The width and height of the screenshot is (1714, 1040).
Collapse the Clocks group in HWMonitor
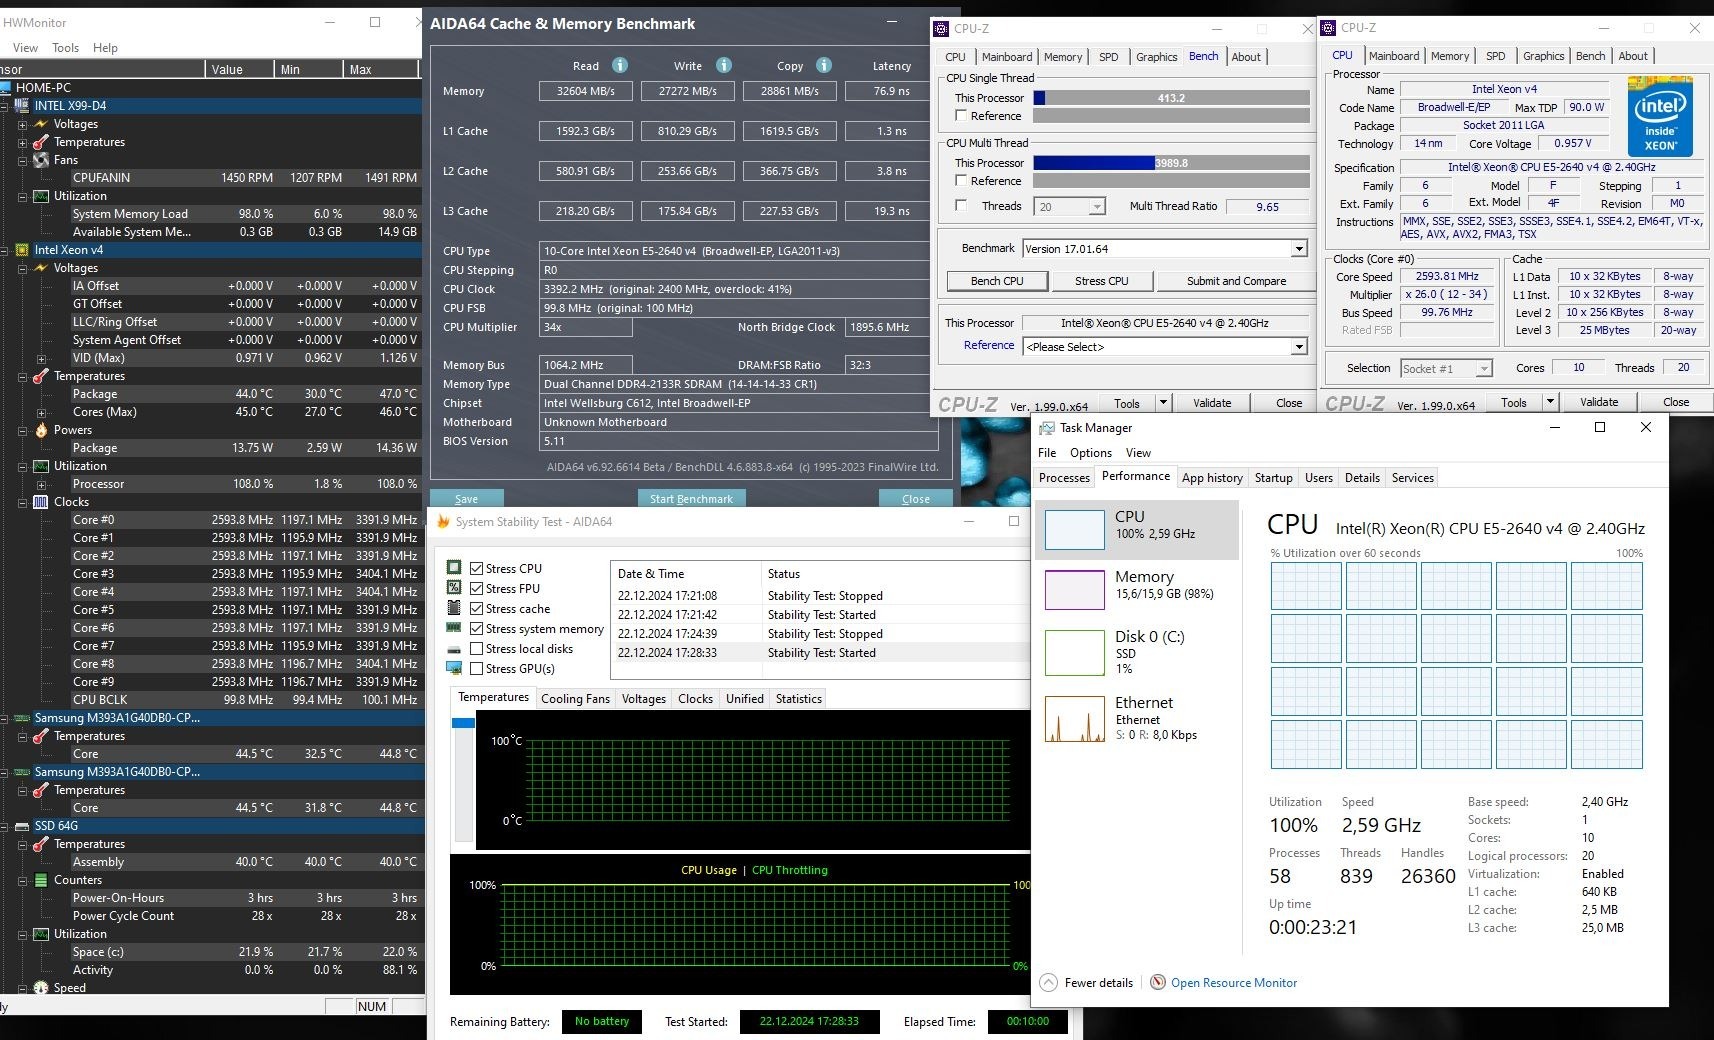point(22,502)
